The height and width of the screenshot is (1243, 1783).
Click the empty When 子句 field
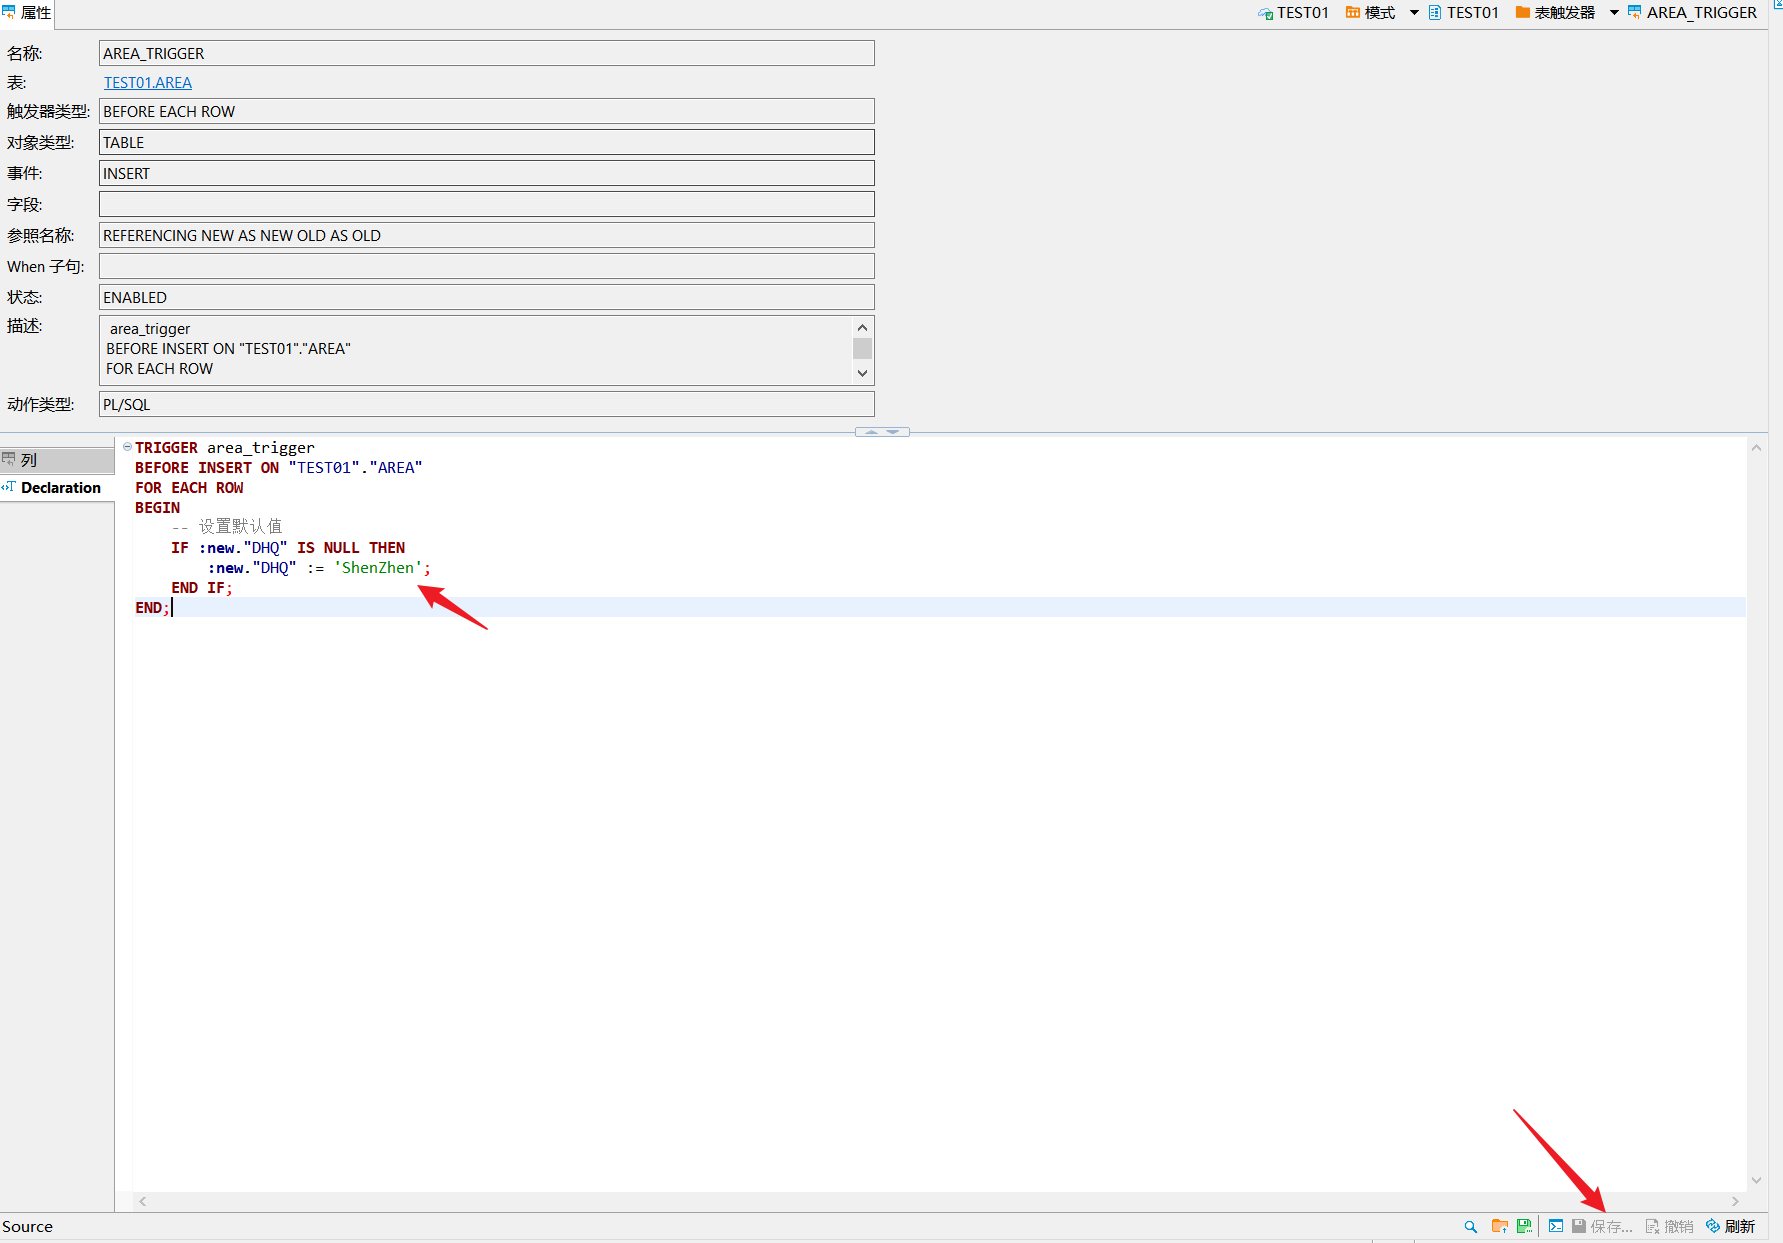(487, 266)
